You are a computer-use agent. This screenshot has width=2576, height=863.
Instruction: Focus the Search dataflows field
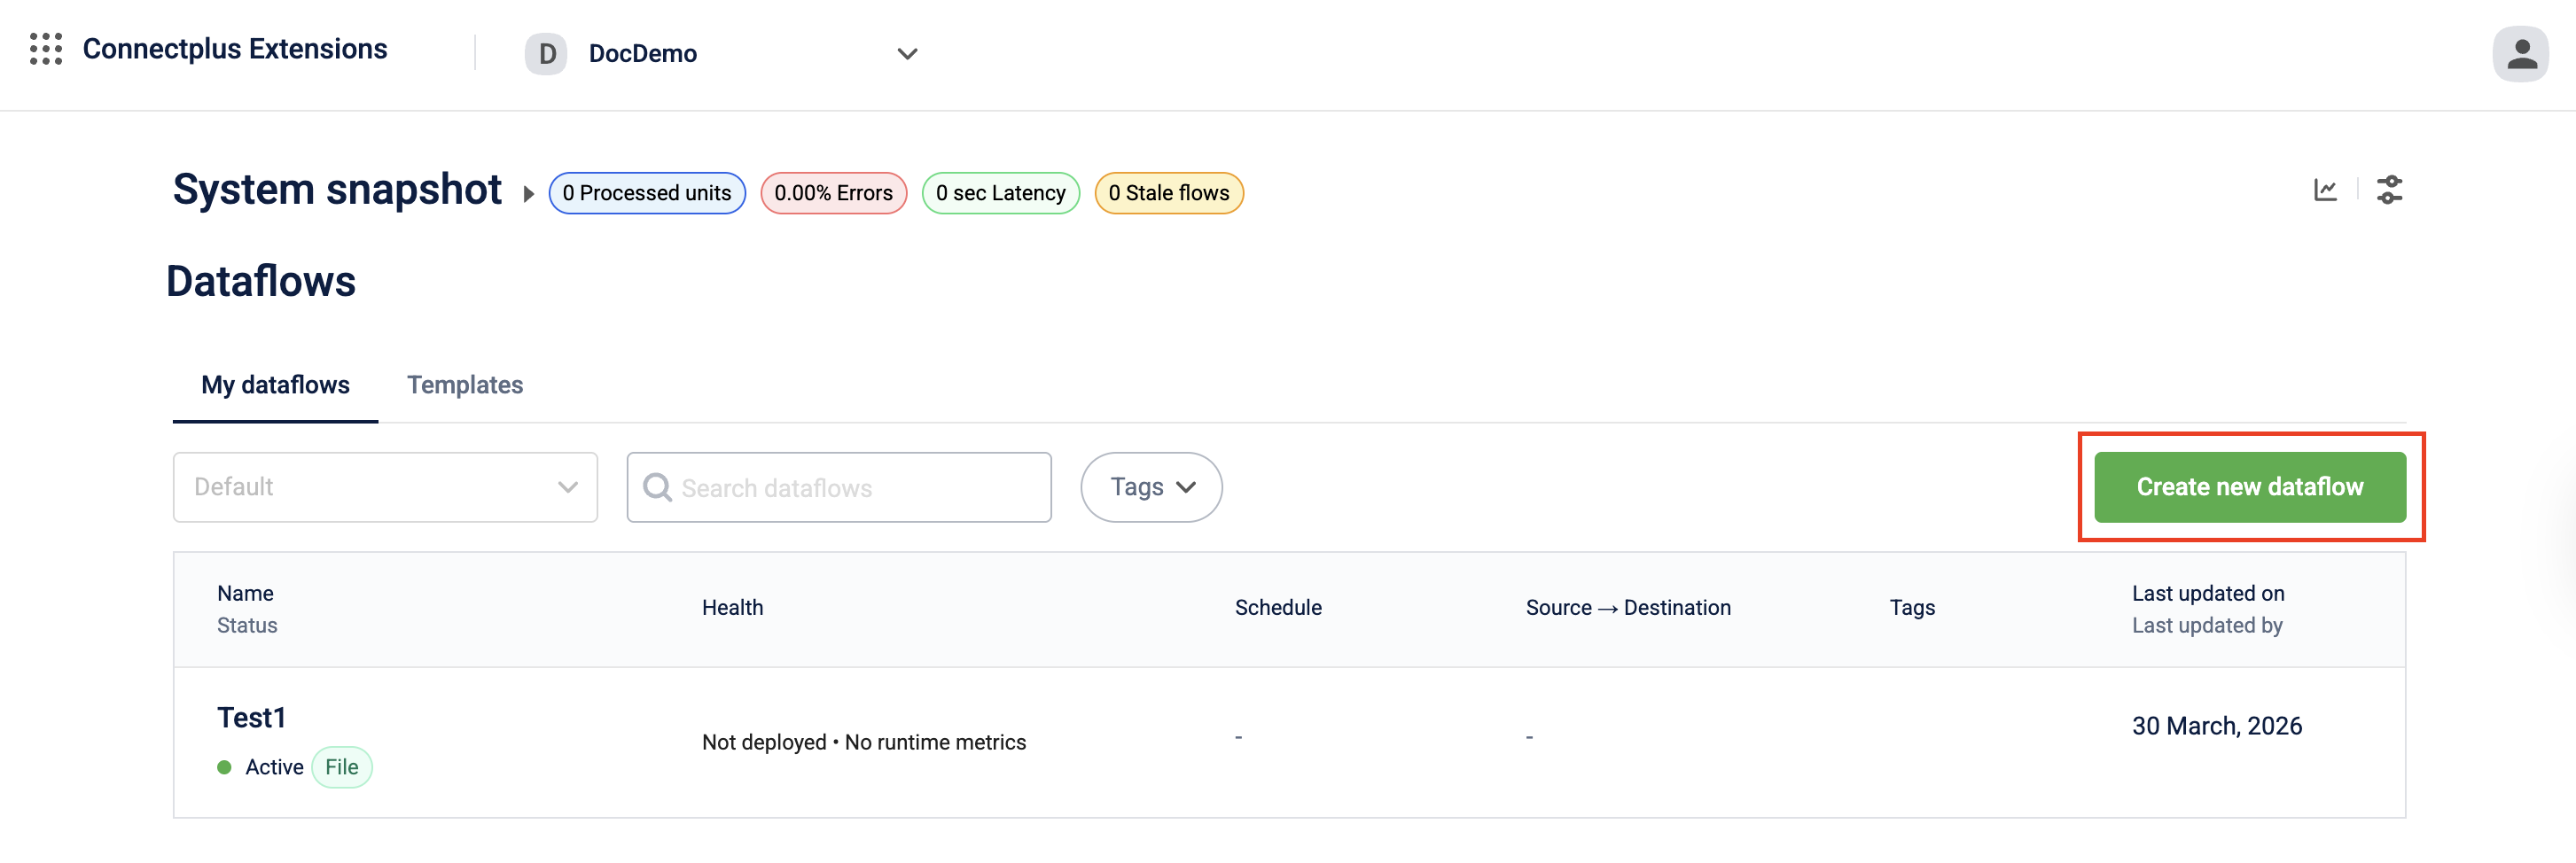[839, 487]
